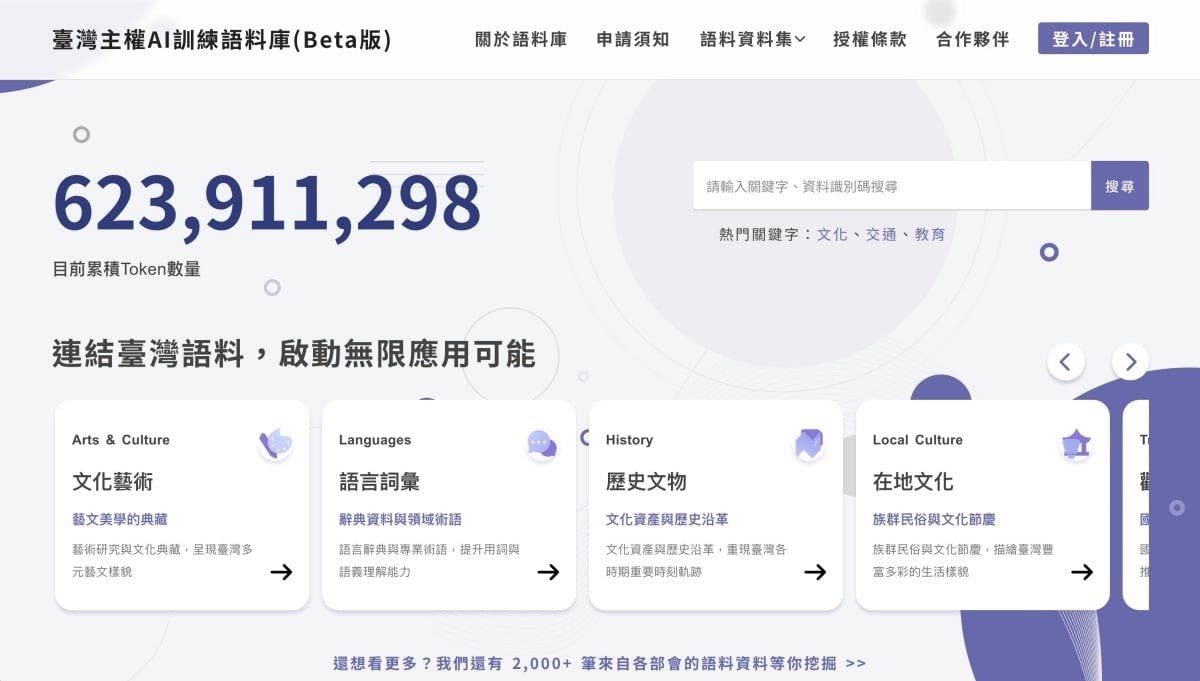Click the carousel previous chevron
Screen dimensions: 1200x681
pyautogui.click(x=1066, y=362)
